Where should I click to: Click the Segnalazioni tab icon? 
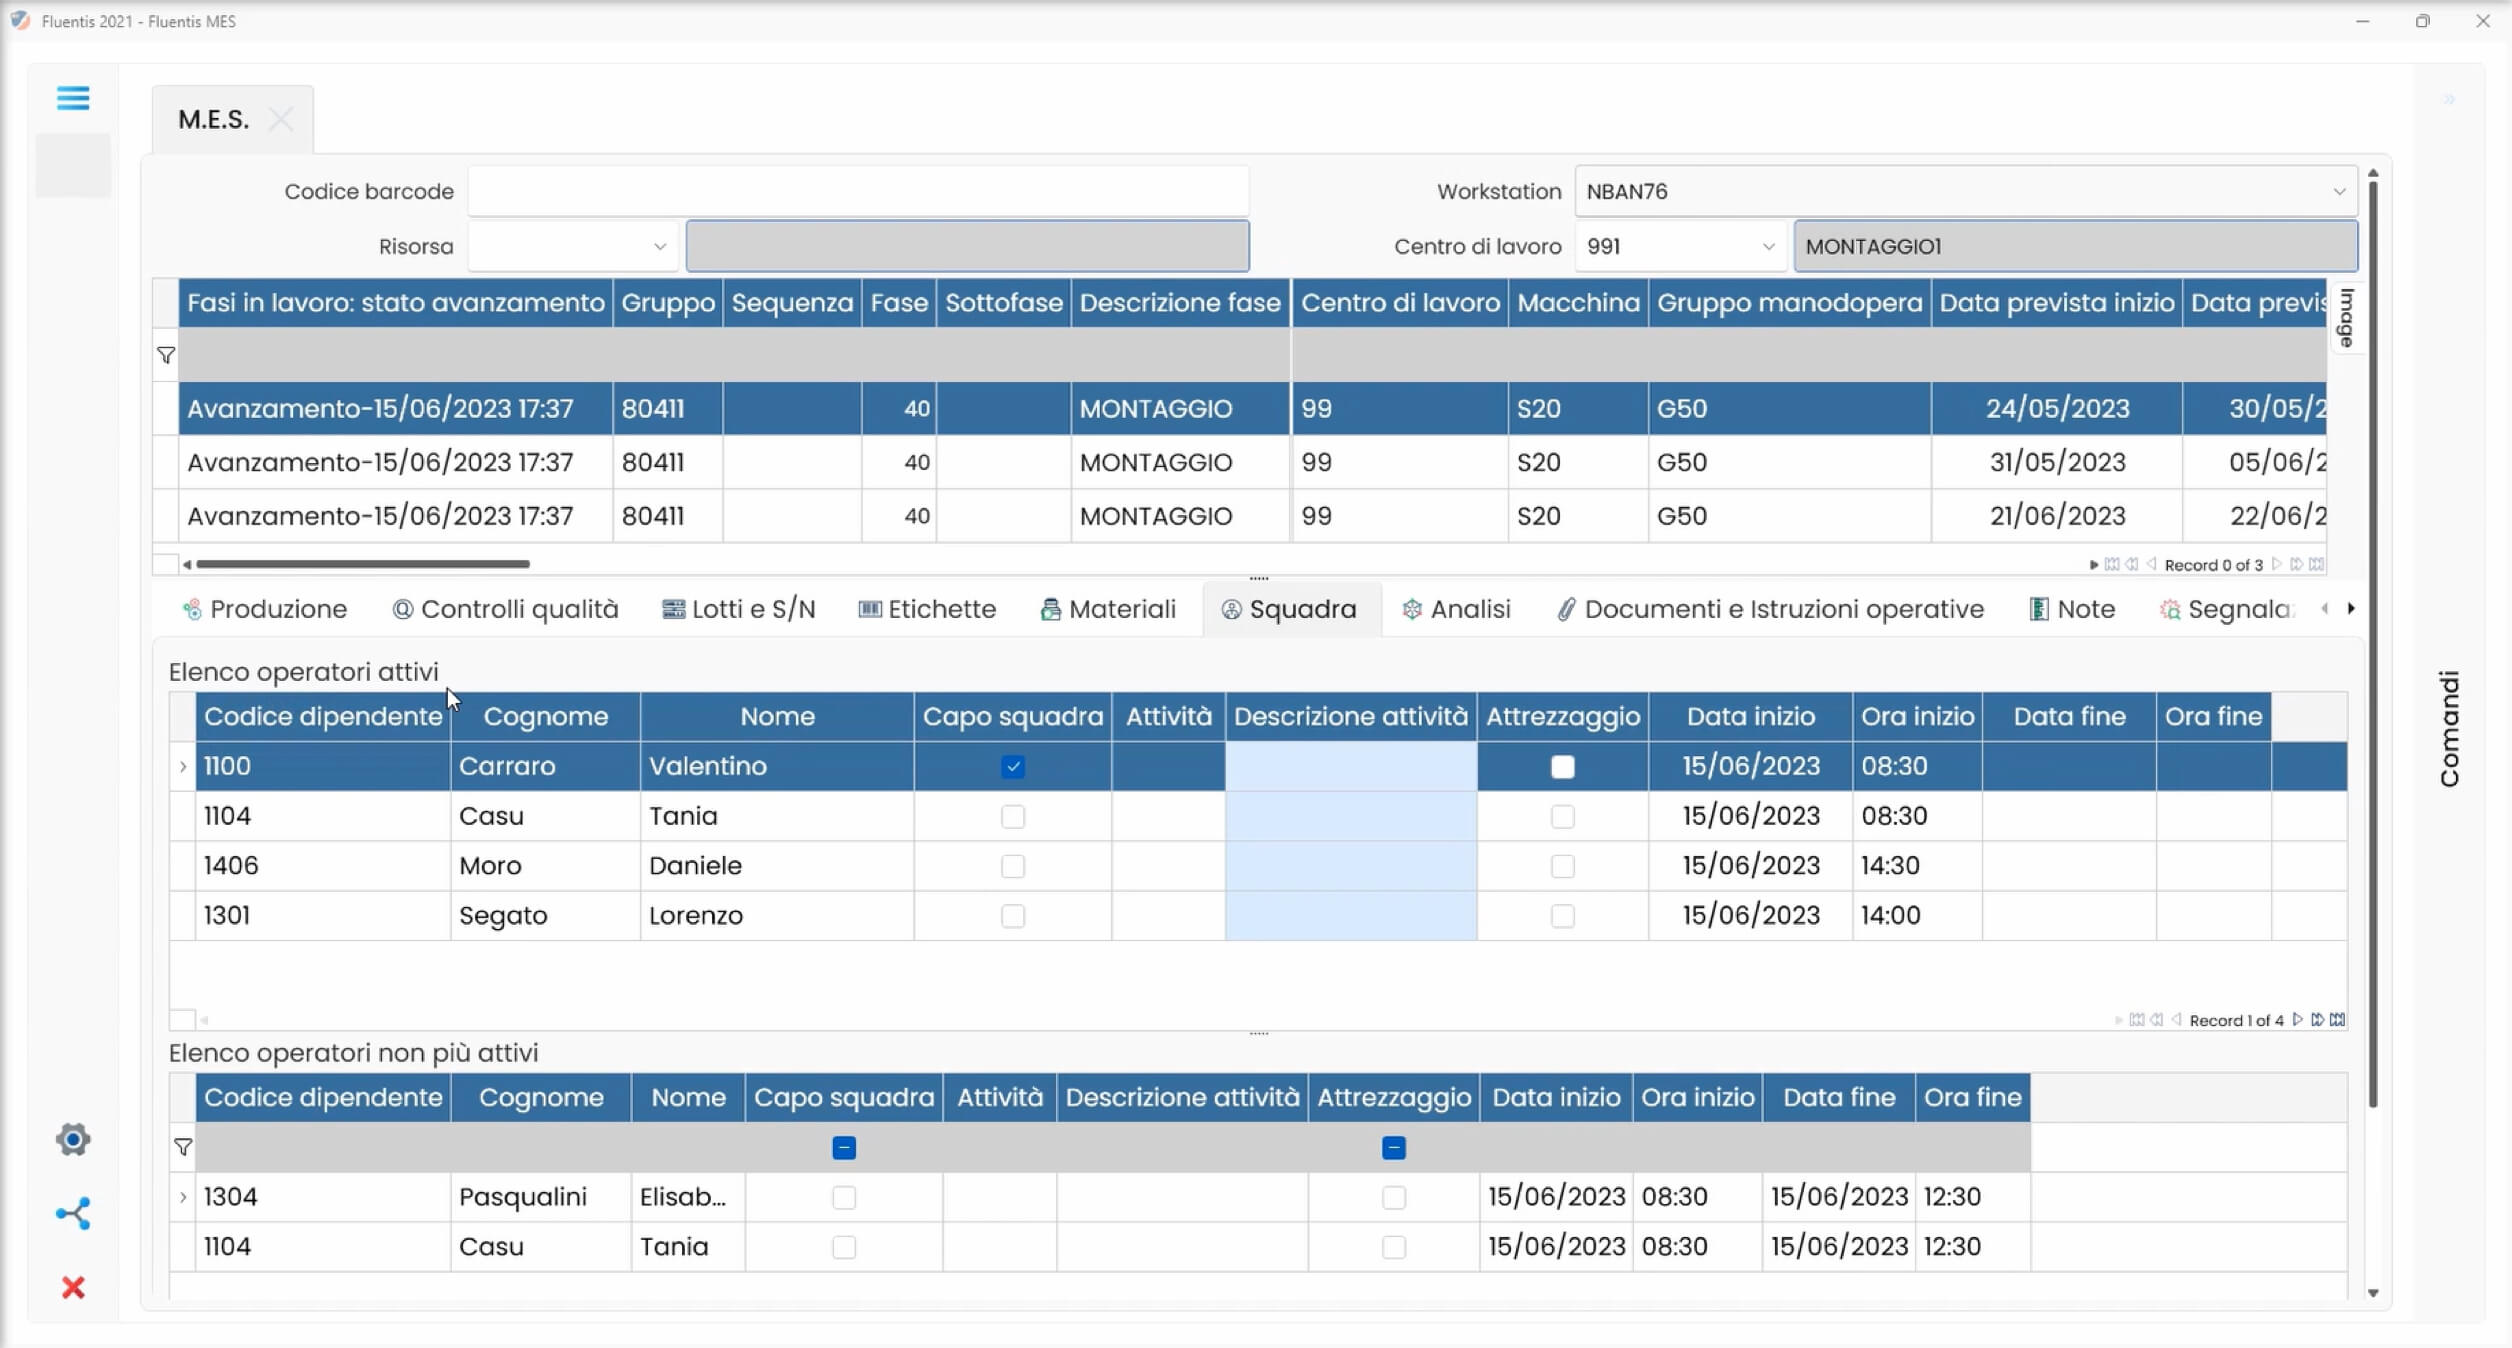point(2169,609)
